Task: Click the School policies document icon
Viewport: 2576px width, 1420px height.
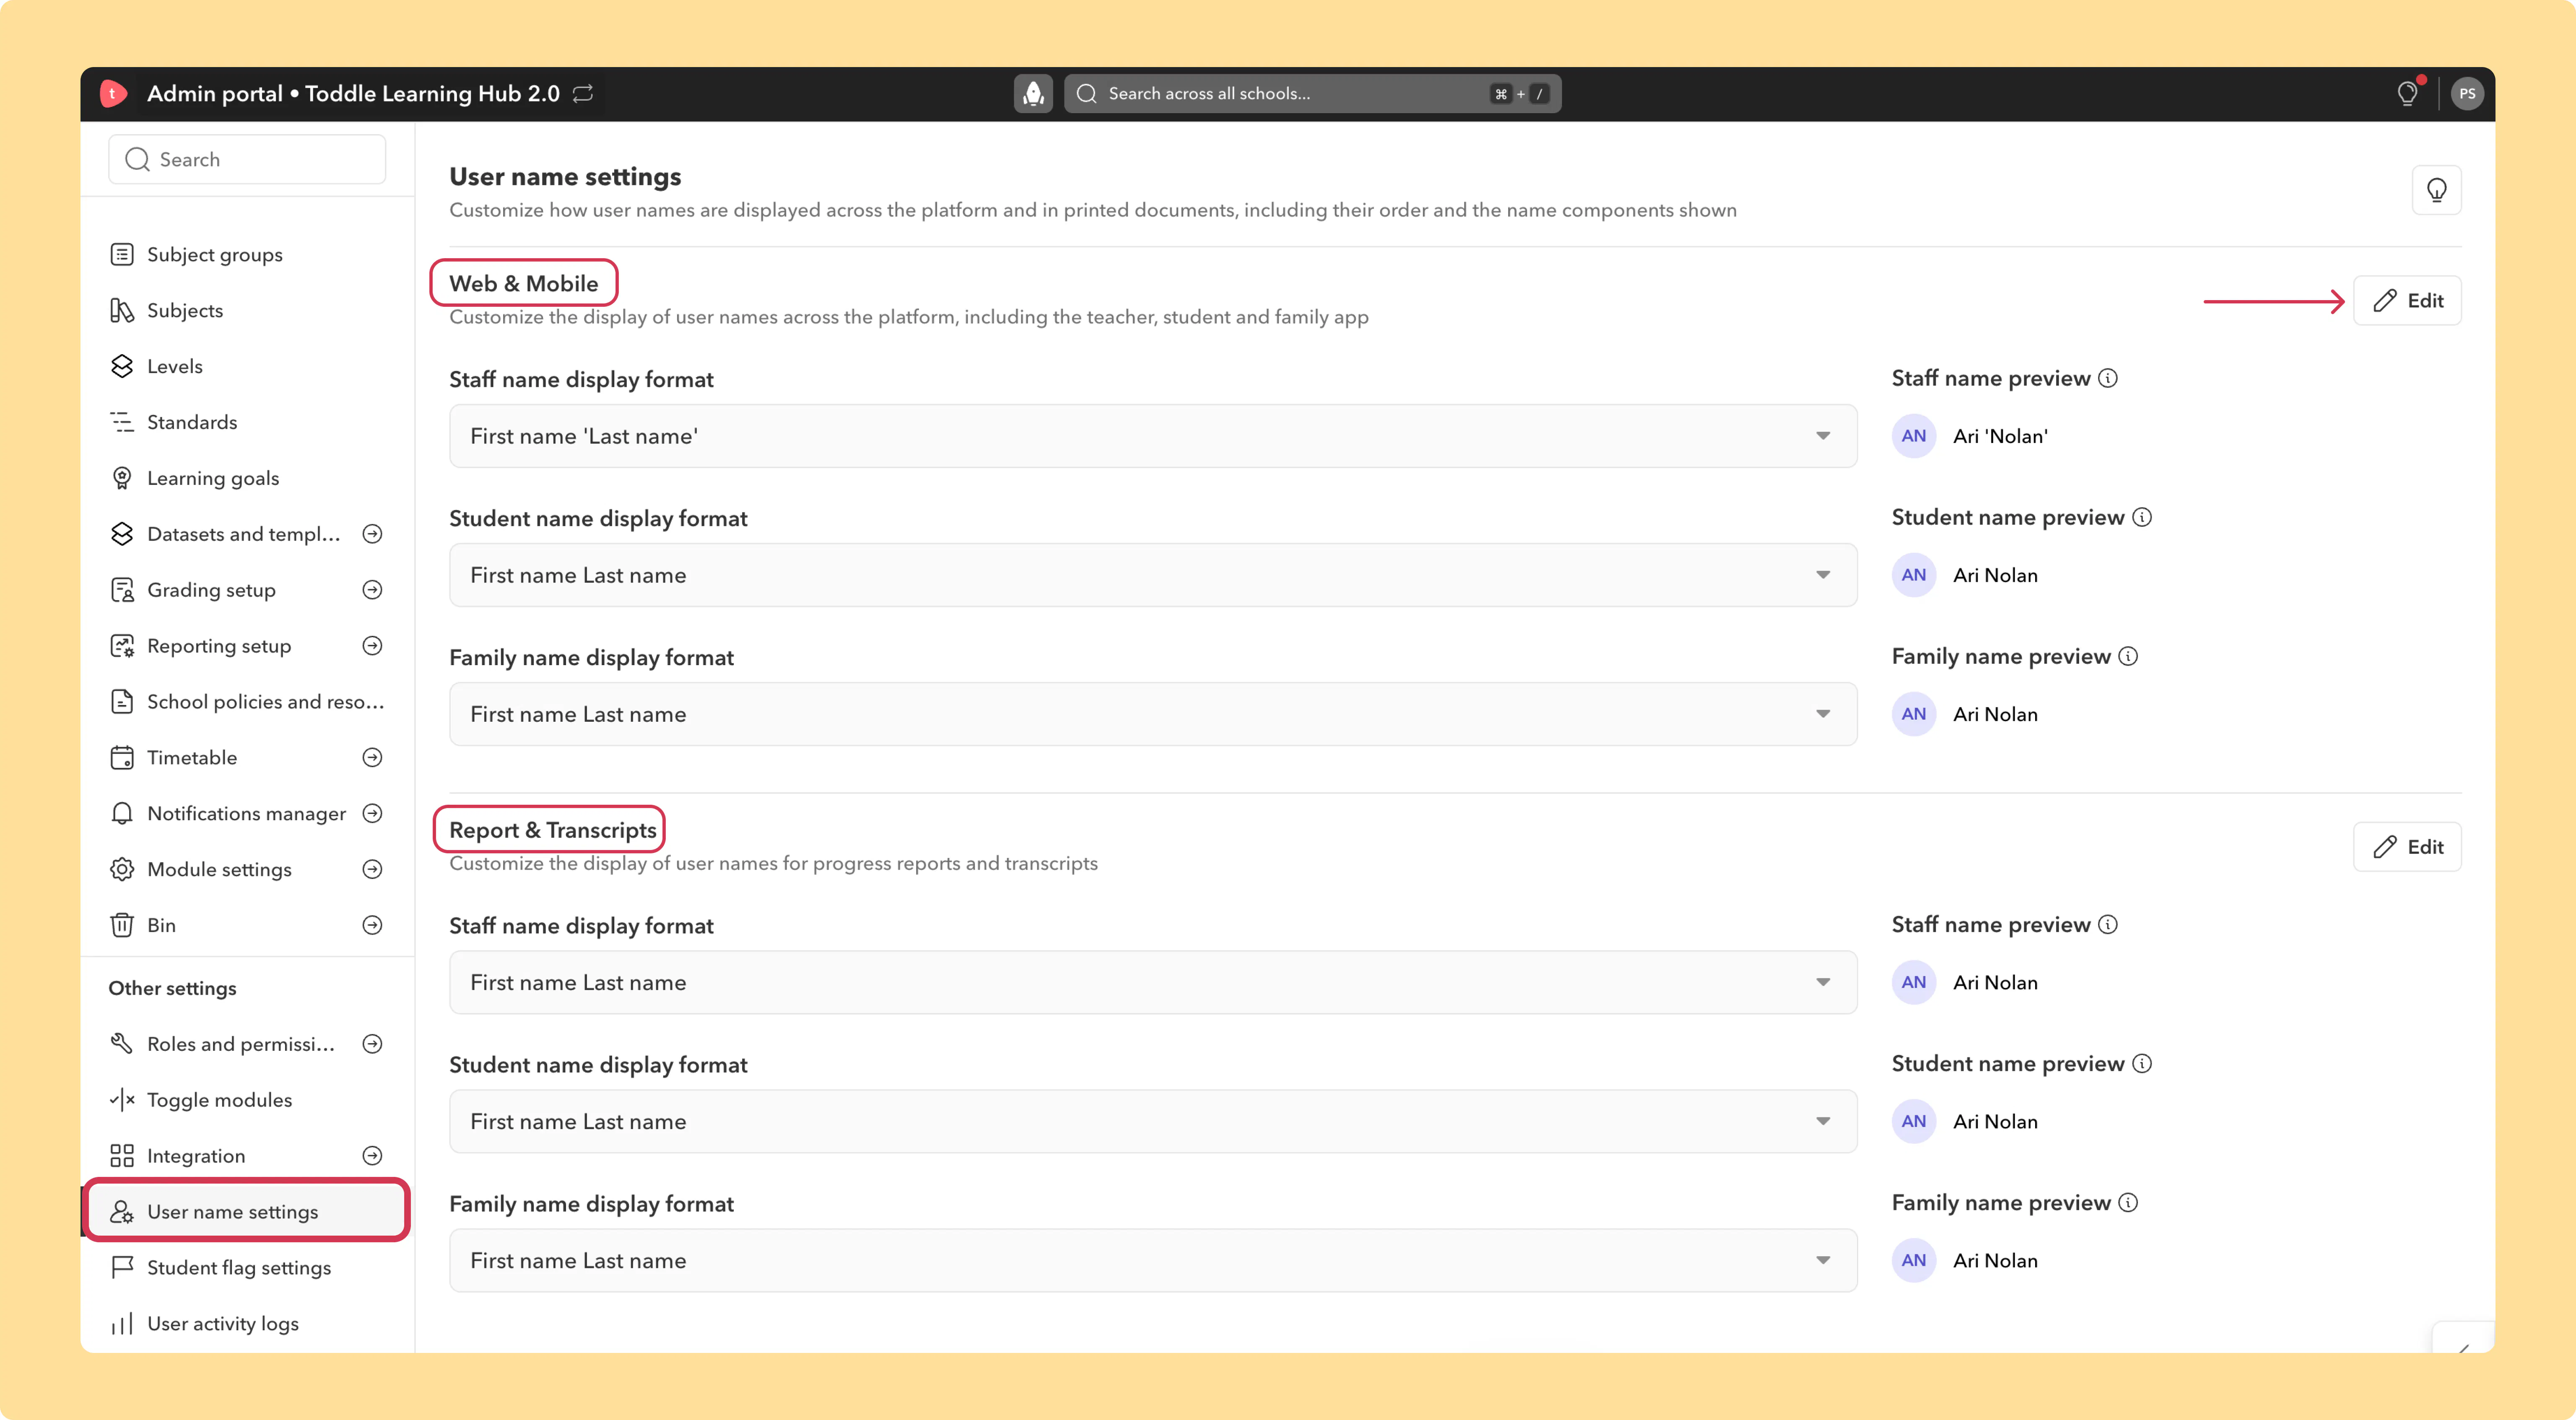Action: (122, 701)
